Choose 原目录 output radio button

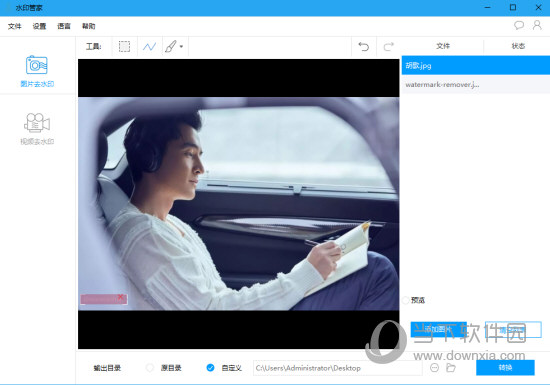150,368
